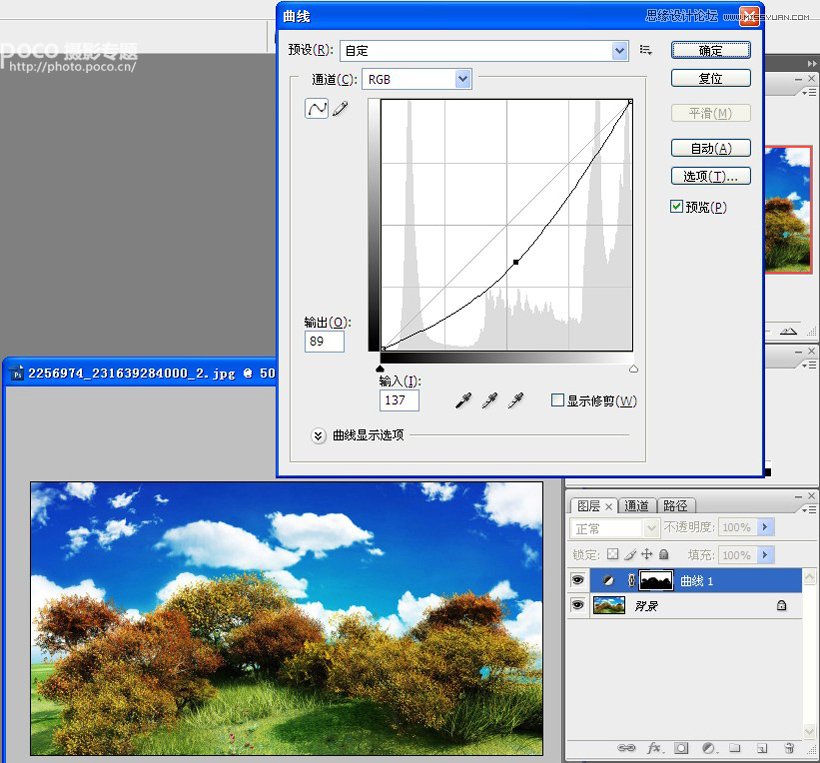The height and width of the screenshot is (763, 820).
Task: Switch to the 路径 Paths tab
Action: pos(677,505)
